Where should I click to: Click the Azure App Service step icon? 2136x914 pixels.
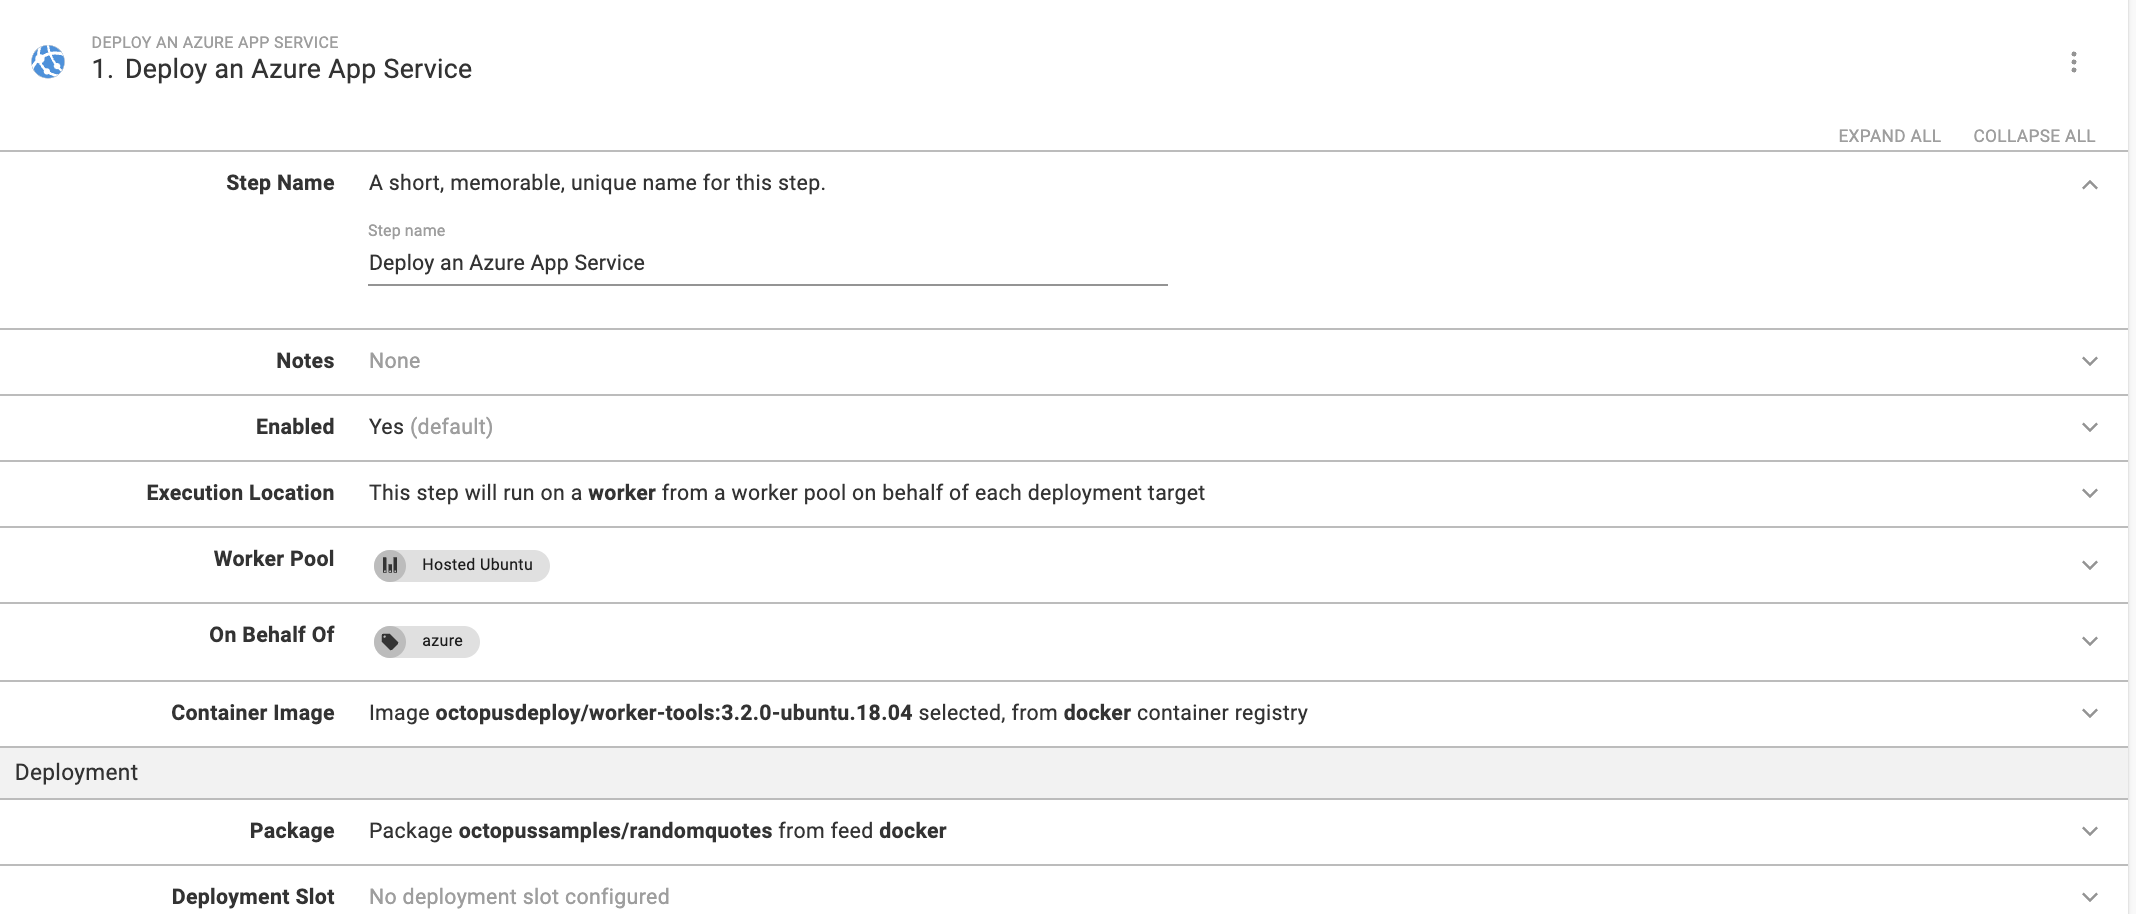(x=45, y=62)
